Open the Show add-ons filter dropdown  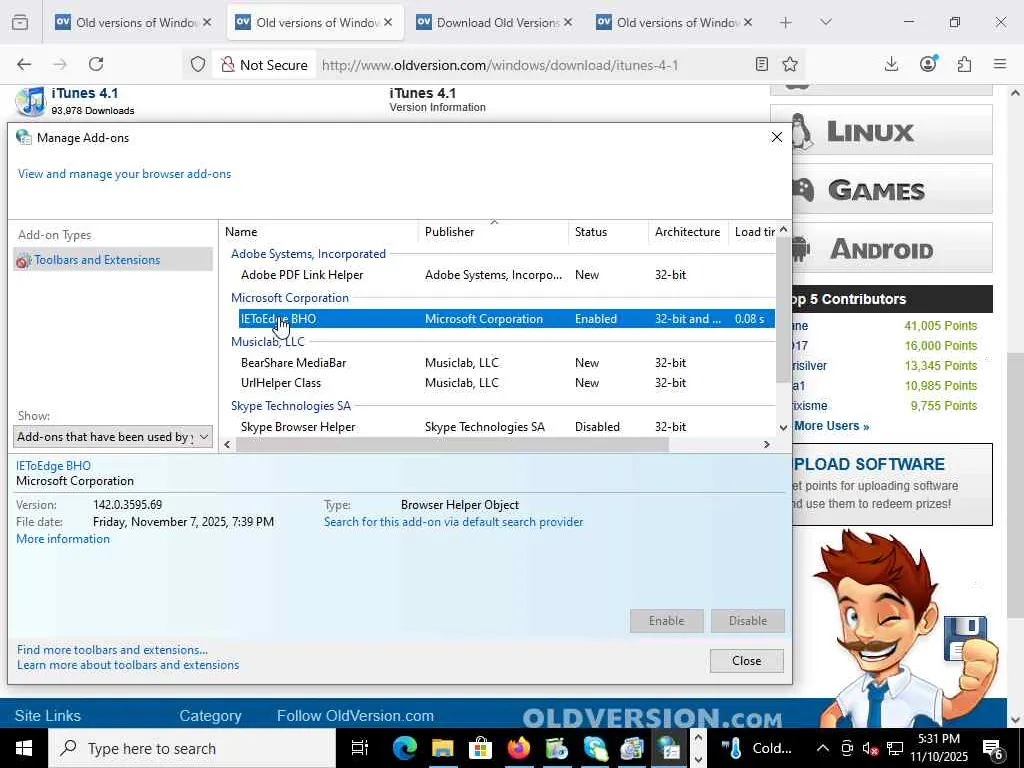tap(113, 436)
